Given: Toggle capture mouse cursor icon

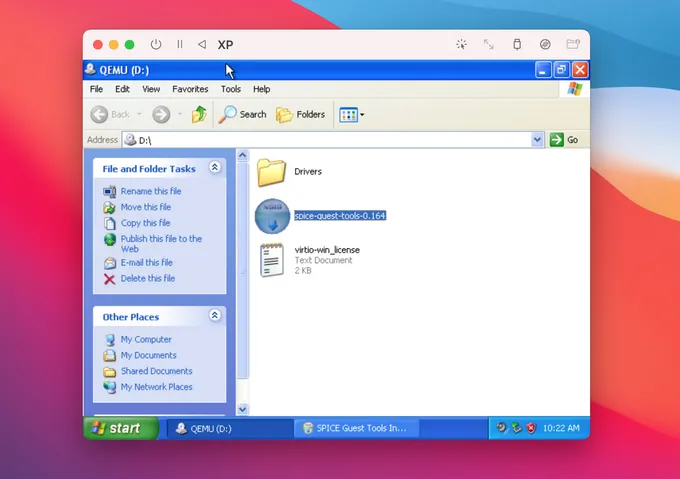Looking at the screenshot, I should point(461,44).
